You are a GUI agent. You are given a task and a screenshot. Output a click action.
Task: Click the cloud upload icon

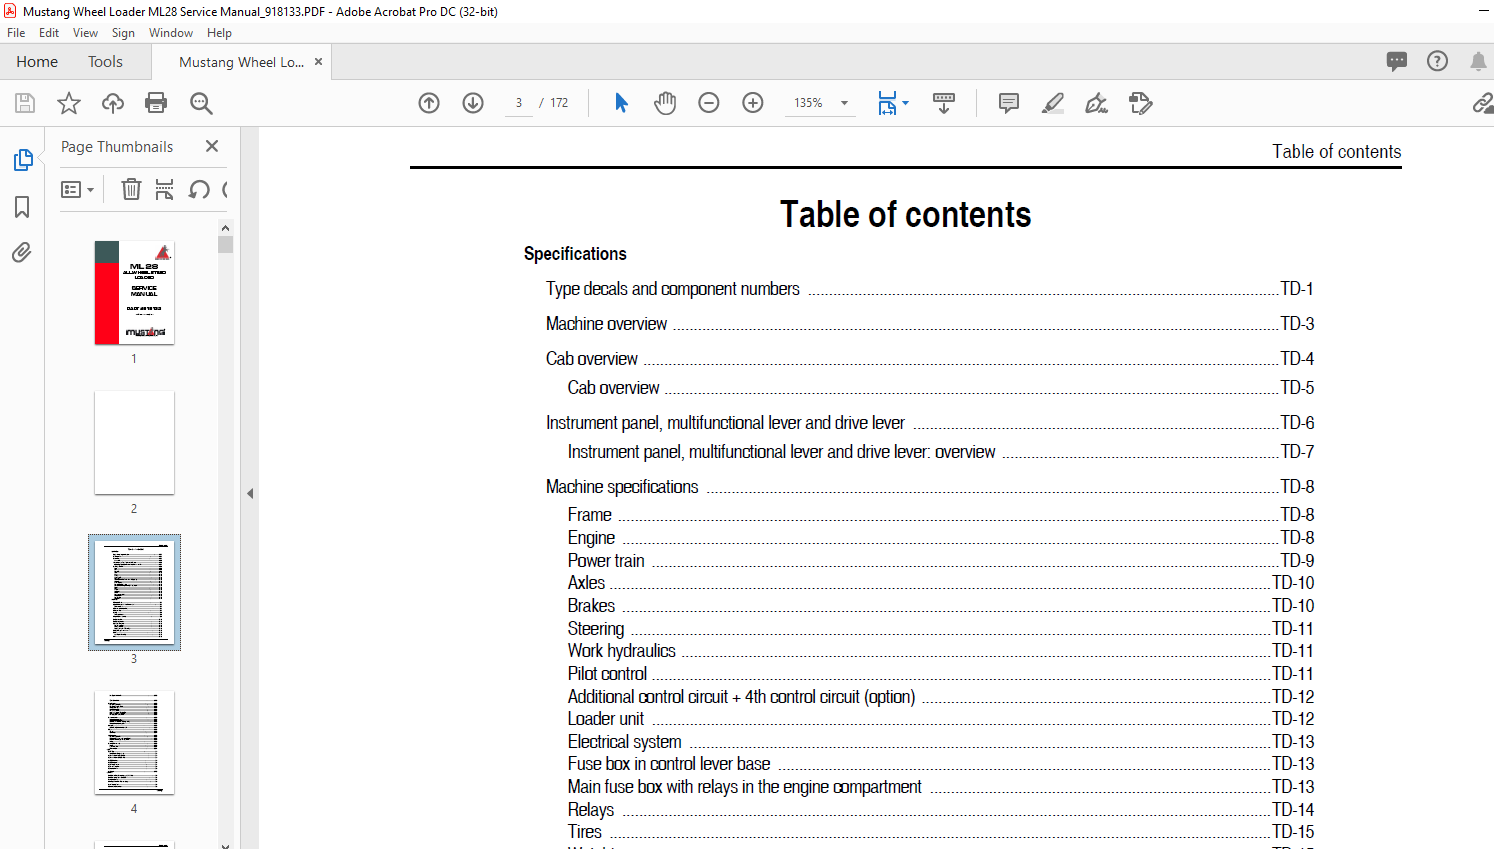(113, 103)
